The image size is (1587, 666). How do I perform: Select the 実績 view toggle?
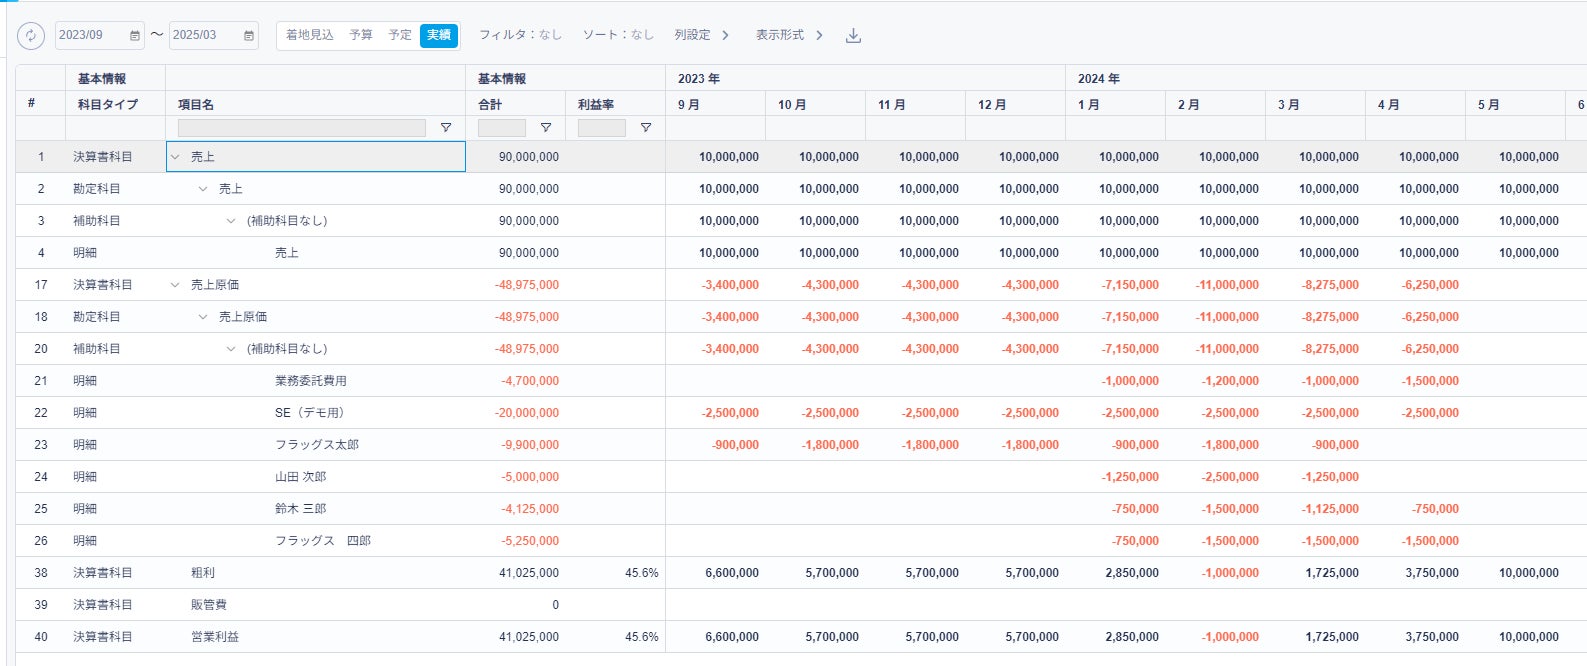click(x=439, y=35)
